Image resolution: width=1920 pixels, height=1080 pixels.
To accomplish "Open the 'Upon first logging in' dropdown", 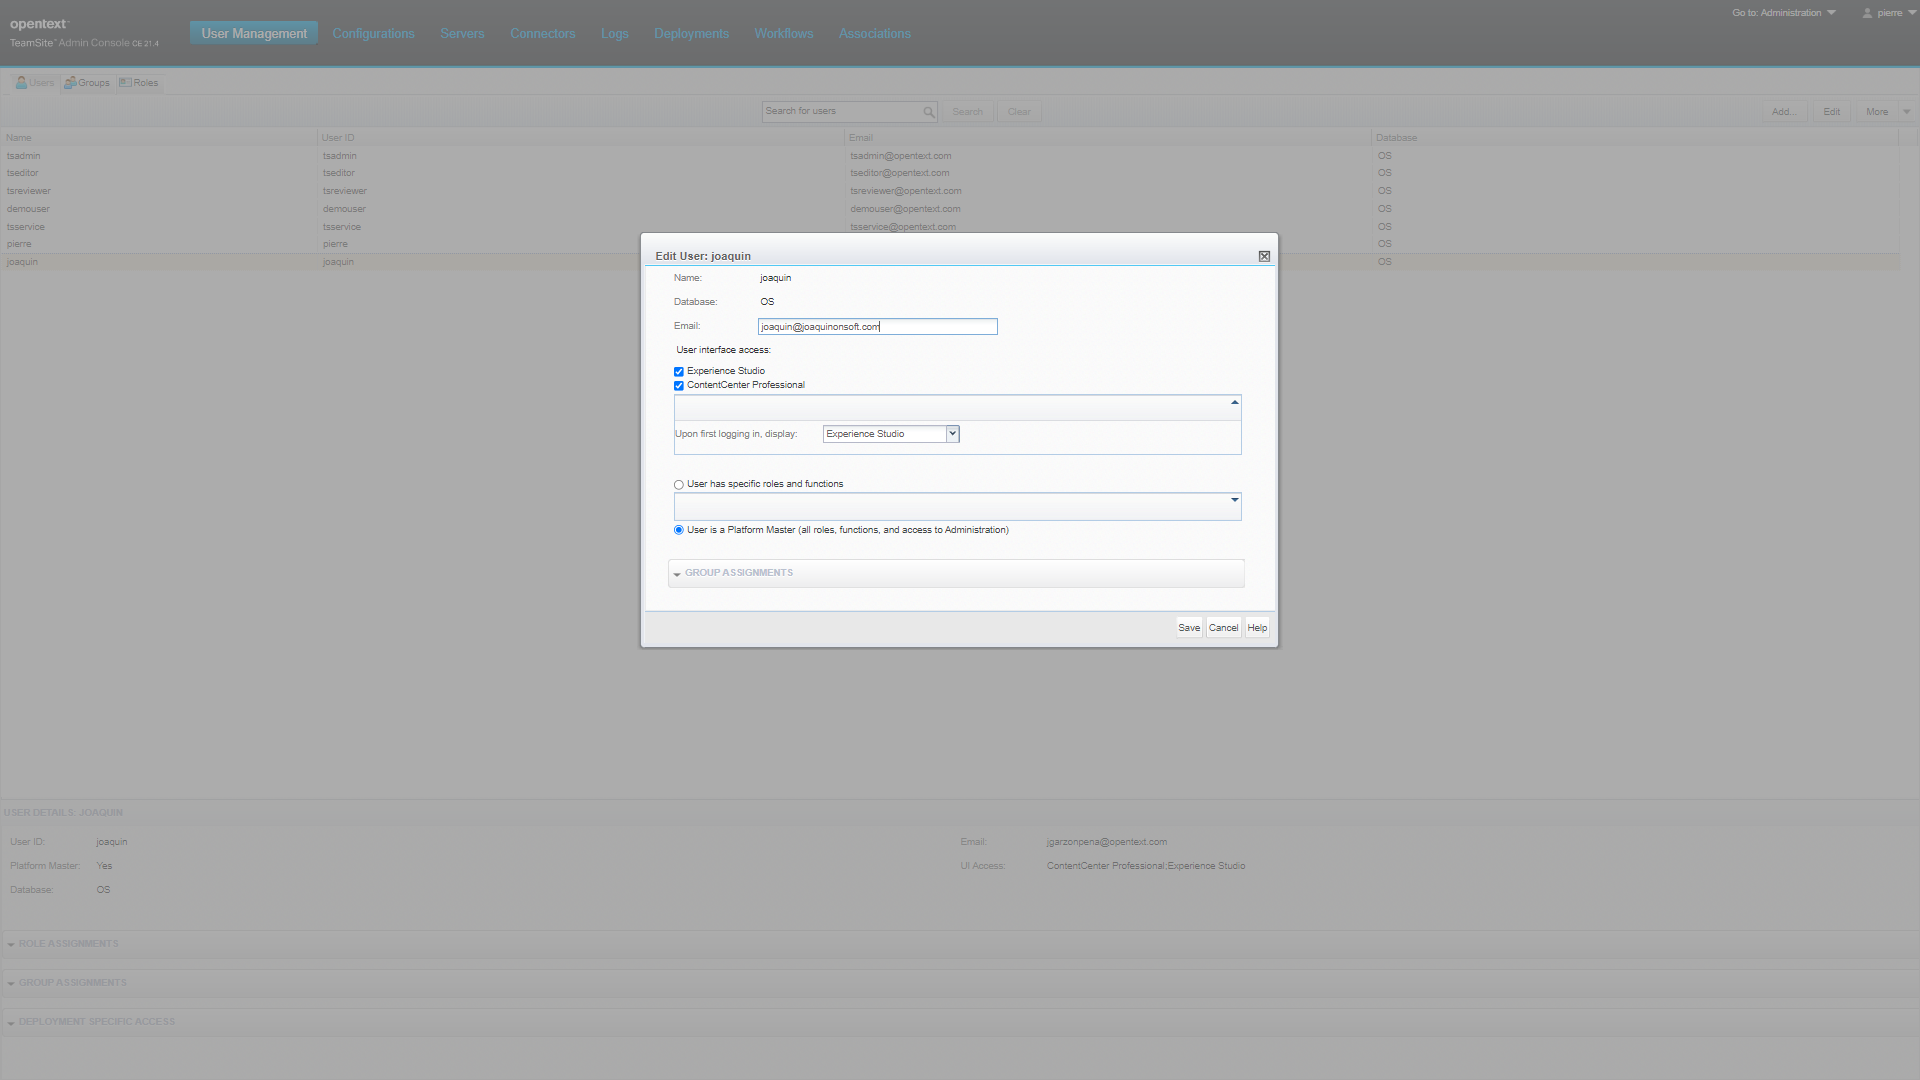I will [x=952, y=434].
